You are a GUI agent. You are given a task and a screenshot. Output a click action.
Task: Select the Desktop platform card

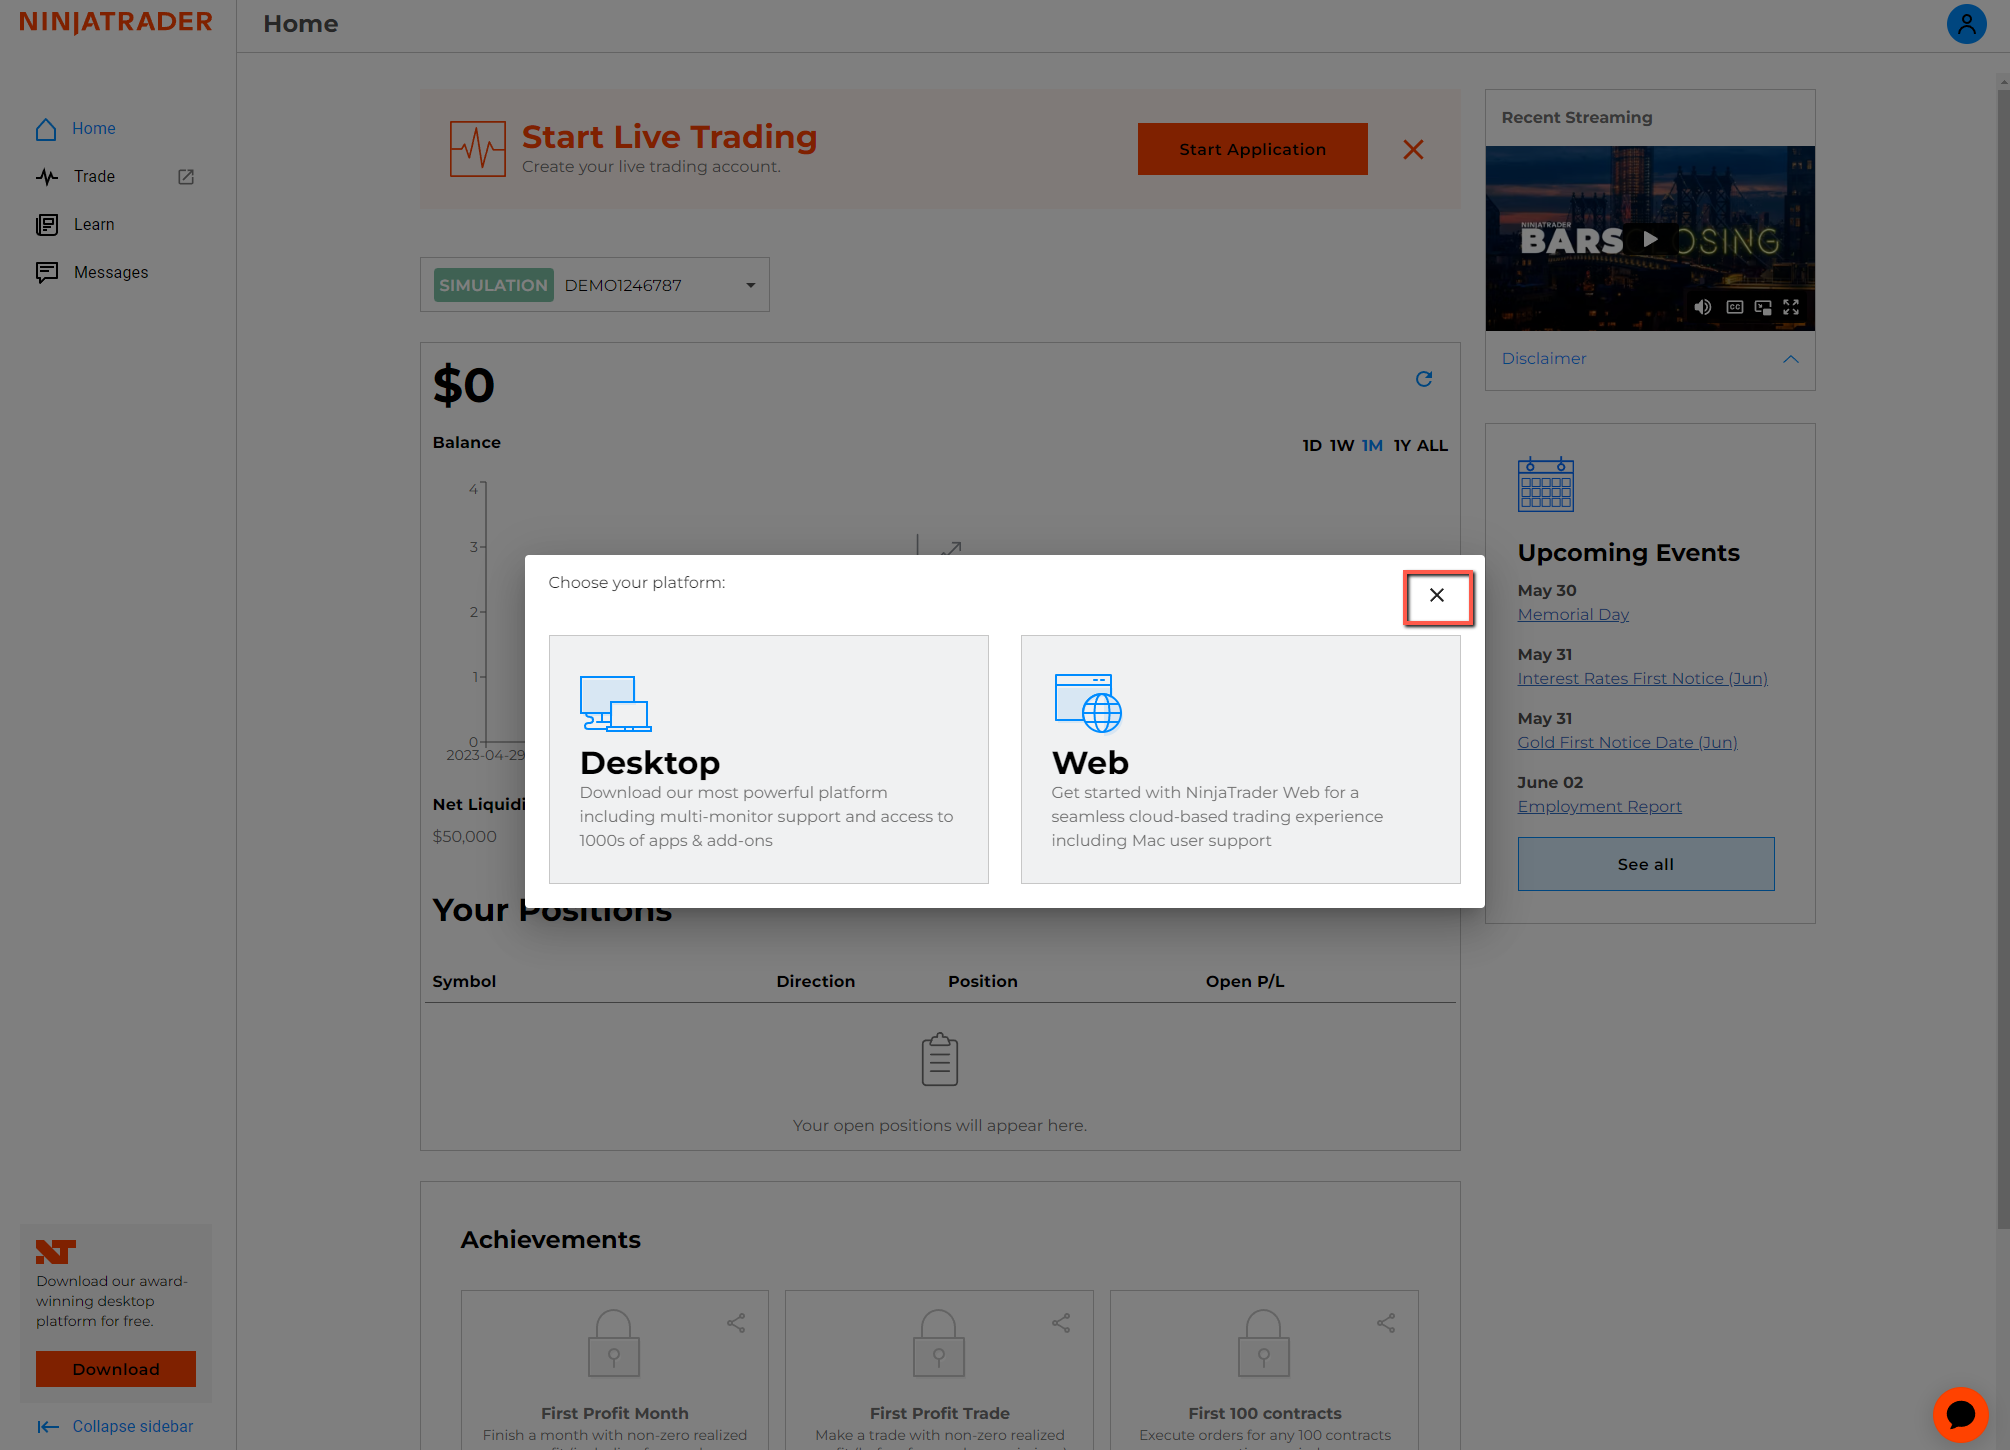tap(768, 759)
